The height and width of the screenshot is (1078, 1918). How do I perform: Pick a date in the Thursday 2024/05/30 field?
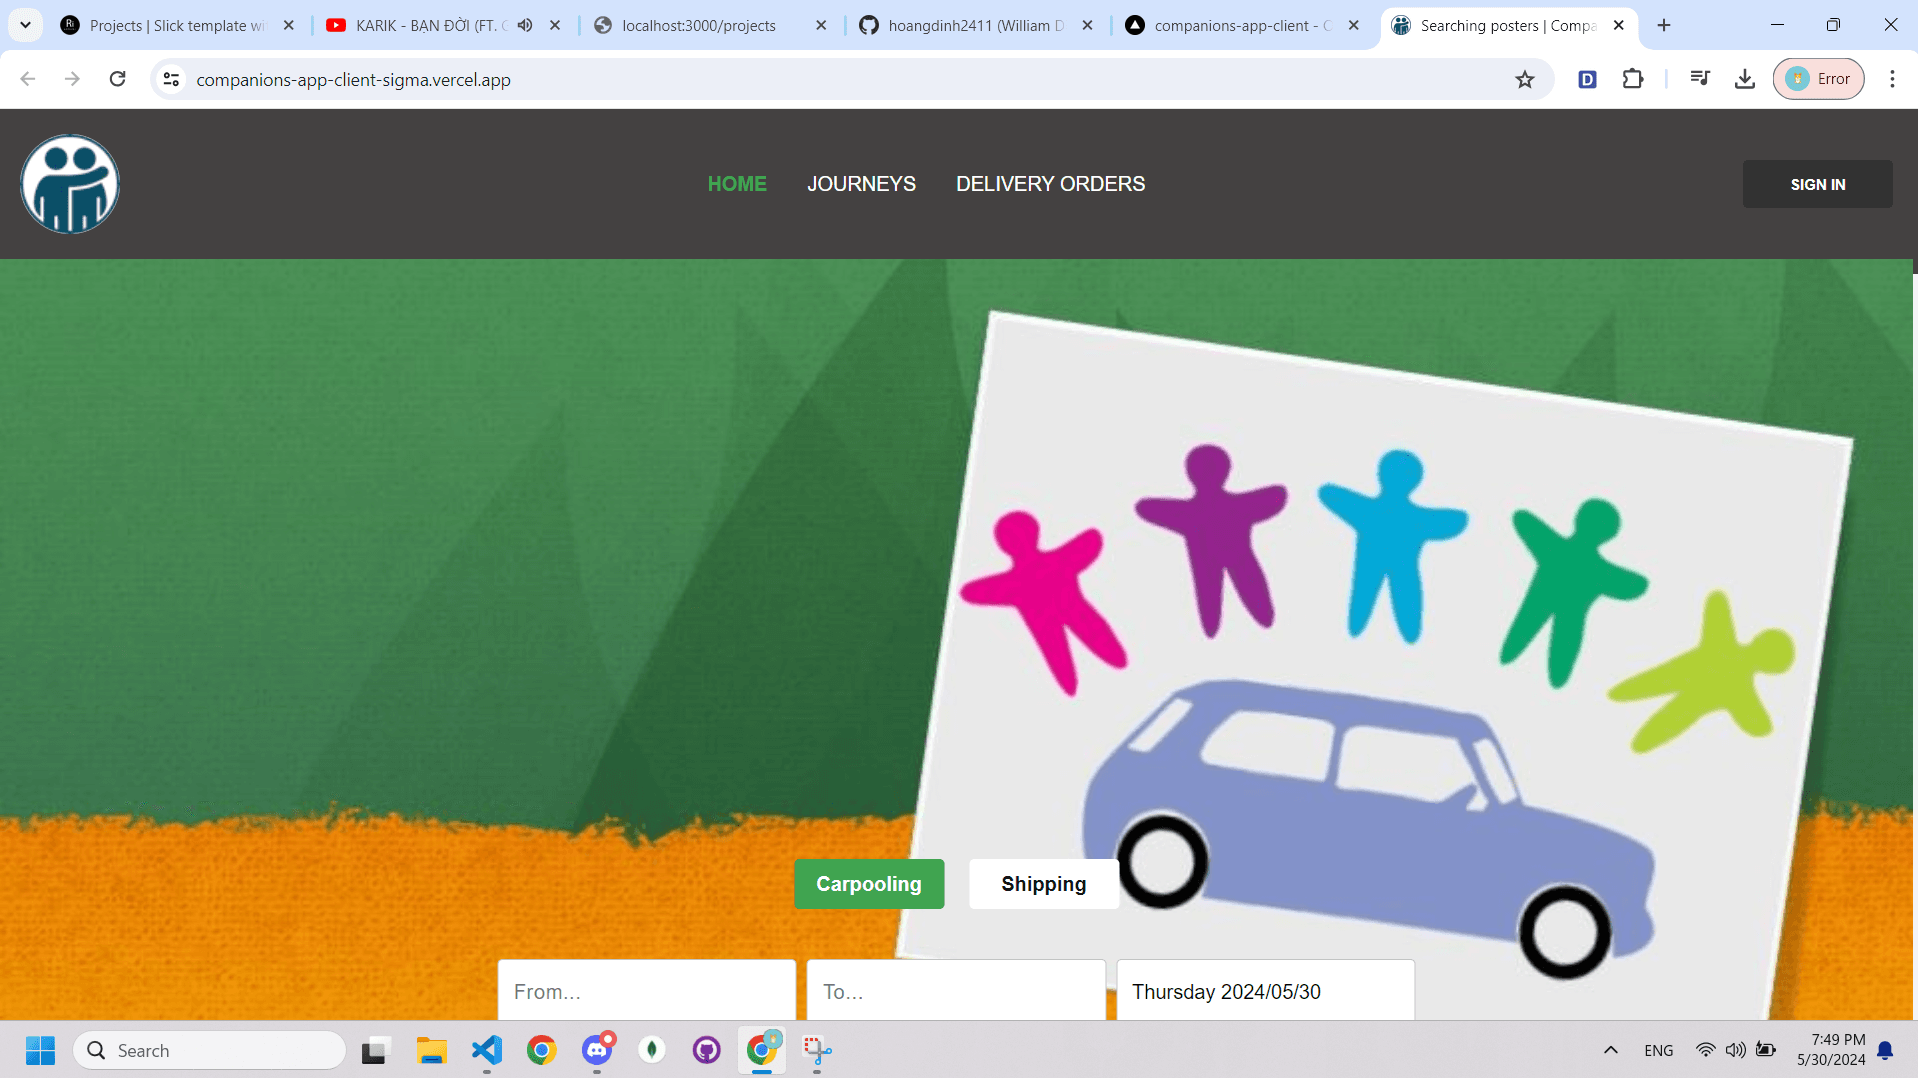click(x=1264, y=991)
